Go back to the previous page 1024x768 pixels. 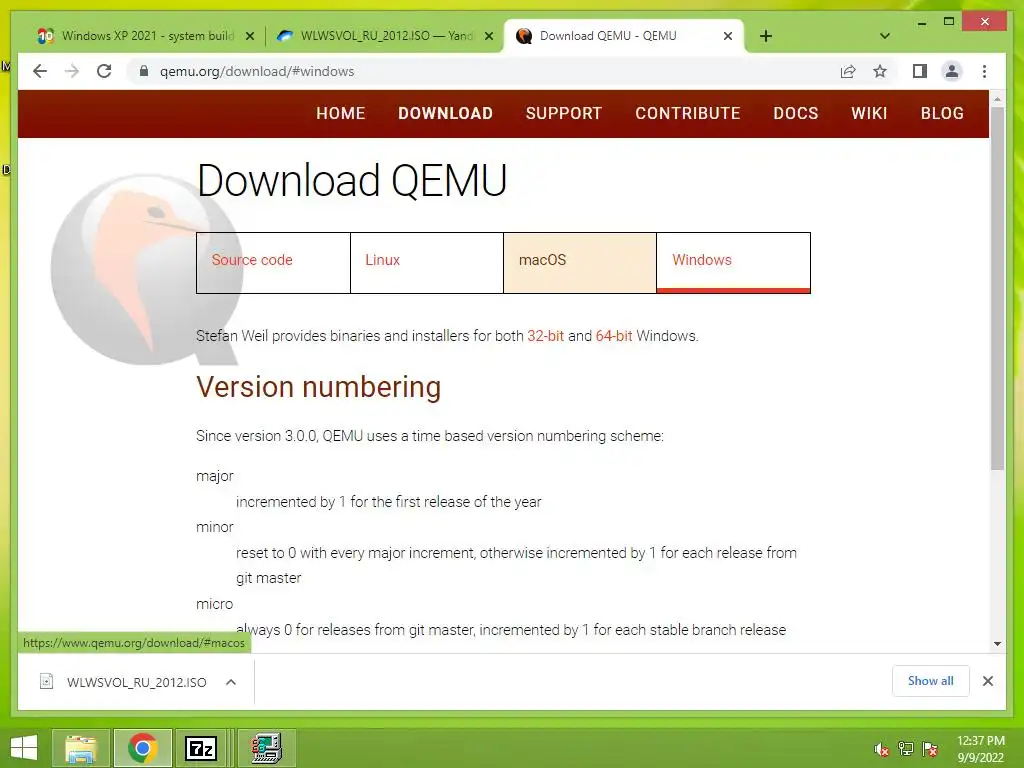[40, 71]
